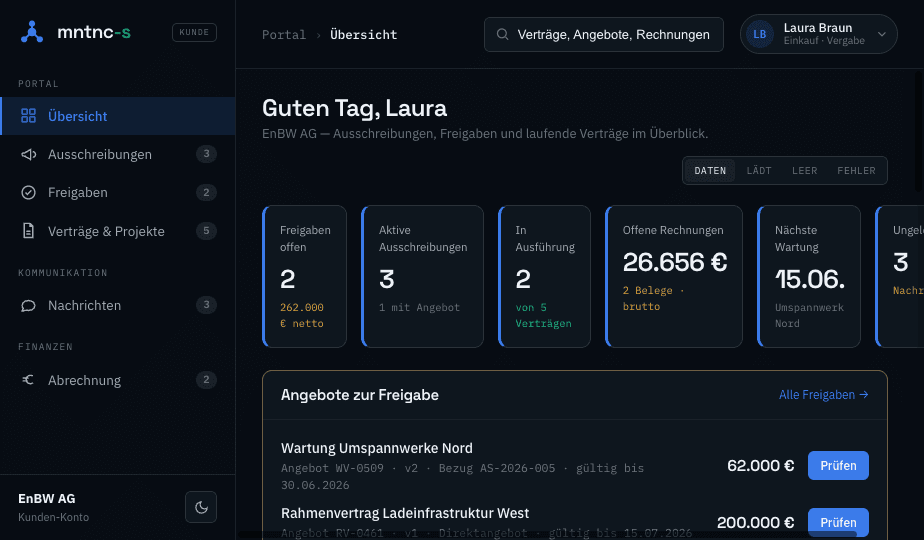The height and width of the screenshot is (540, 924).
Task: Click the Angebote zur Freigabe heading
Action: click(359, 394)
